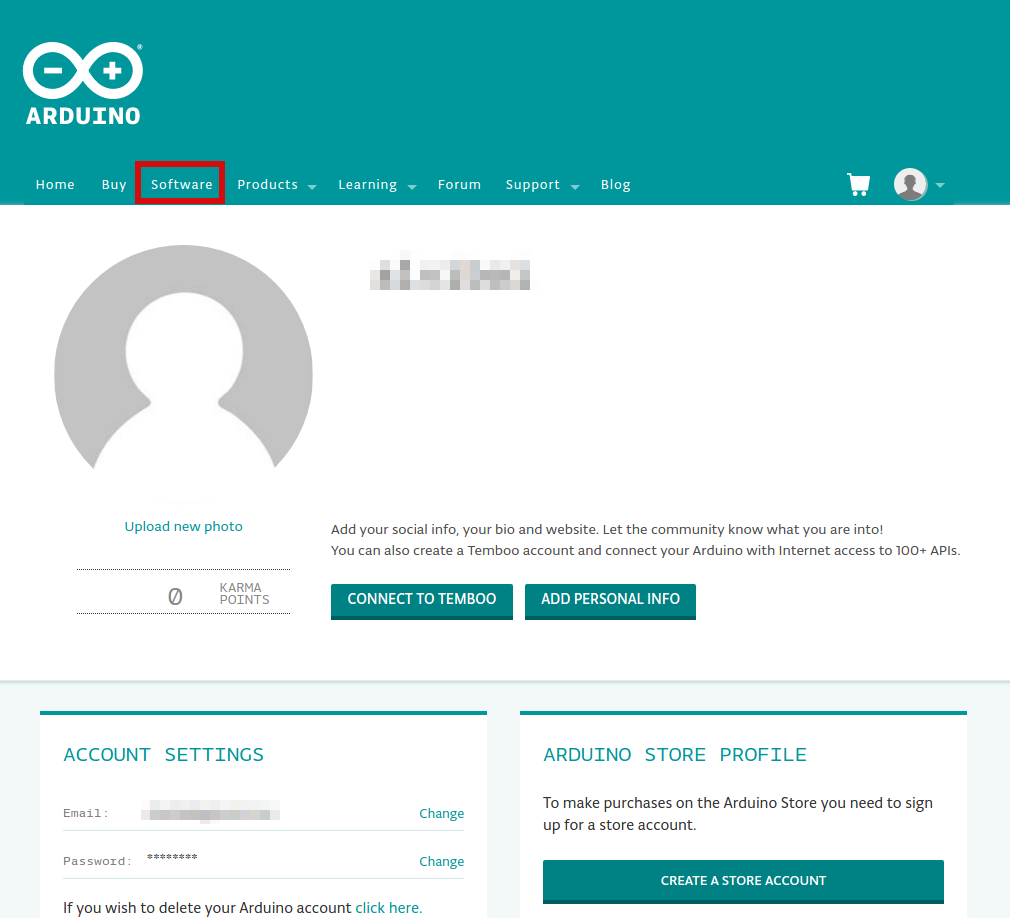Click the Upload new photo link
Viewport: 1010px width, 918px height.
click(x=184, y=527)
